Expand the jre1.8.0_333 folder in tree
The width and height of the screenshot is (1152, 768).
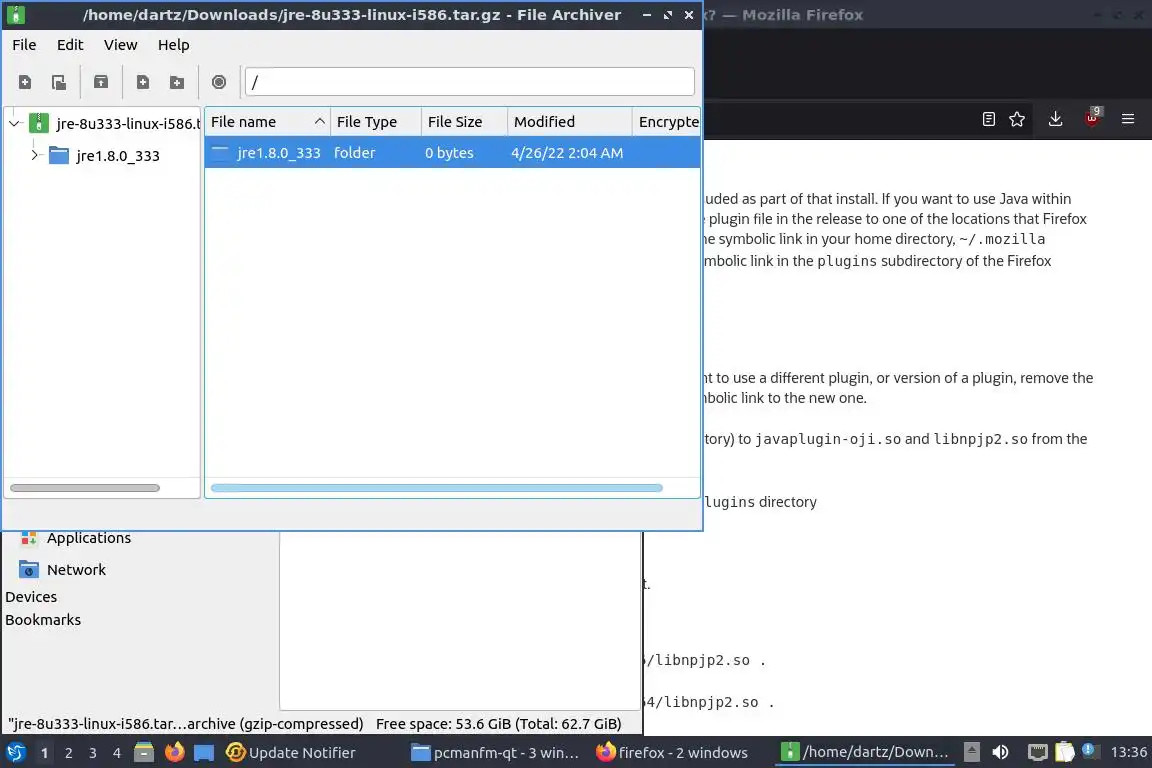pyautogui.click(x=34, y=155)
